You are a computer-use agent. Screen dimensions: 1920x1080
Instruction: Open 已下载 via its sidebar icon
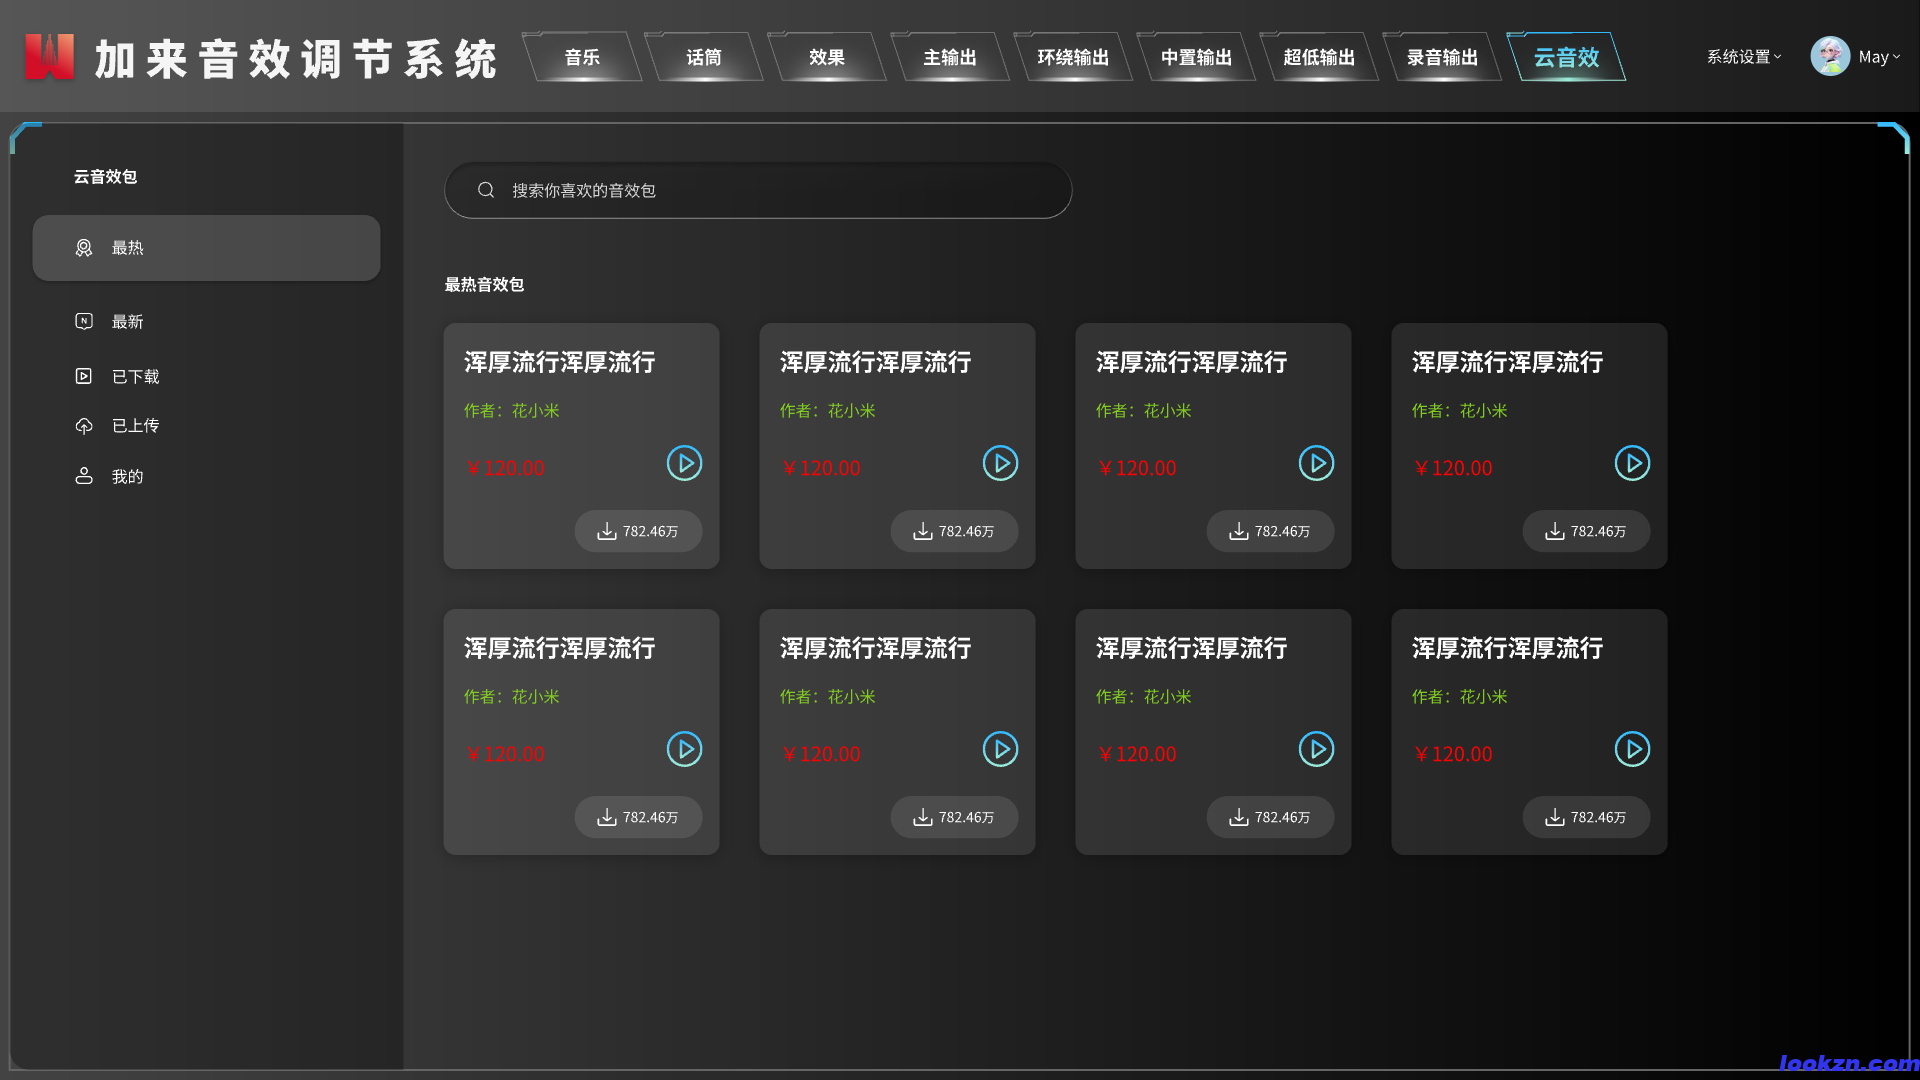84,376
